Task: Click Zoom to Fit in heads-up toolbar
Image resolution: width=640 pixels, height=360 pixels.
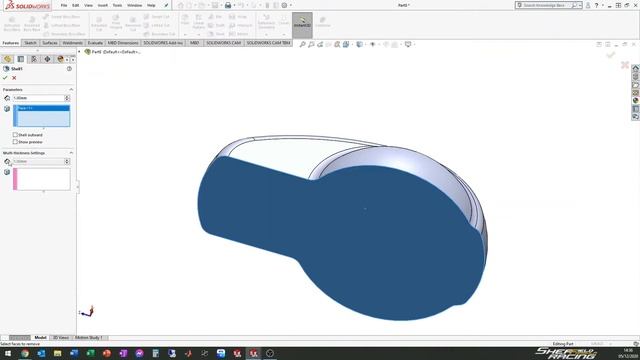Action: tap(302, 44)
